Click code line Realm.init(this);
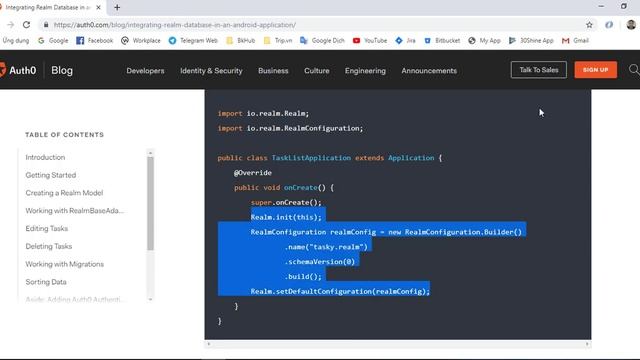The image size is (640, 360). tap(286, 217)
